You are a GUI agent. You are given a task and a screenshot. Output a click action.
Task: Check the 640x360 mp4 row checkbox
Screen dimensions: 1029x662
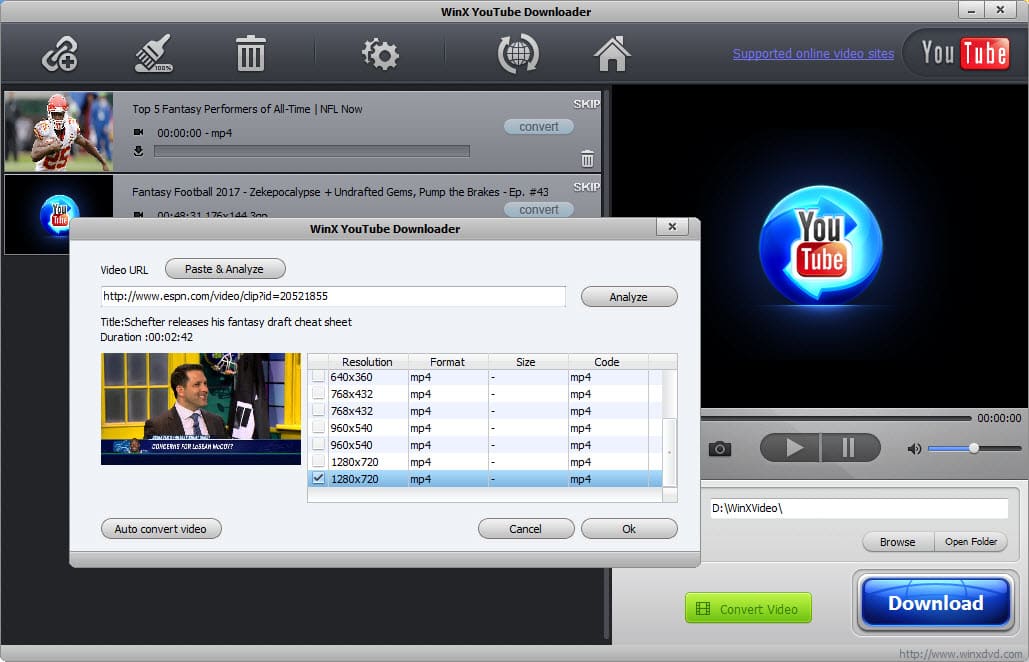coord(318,377)
